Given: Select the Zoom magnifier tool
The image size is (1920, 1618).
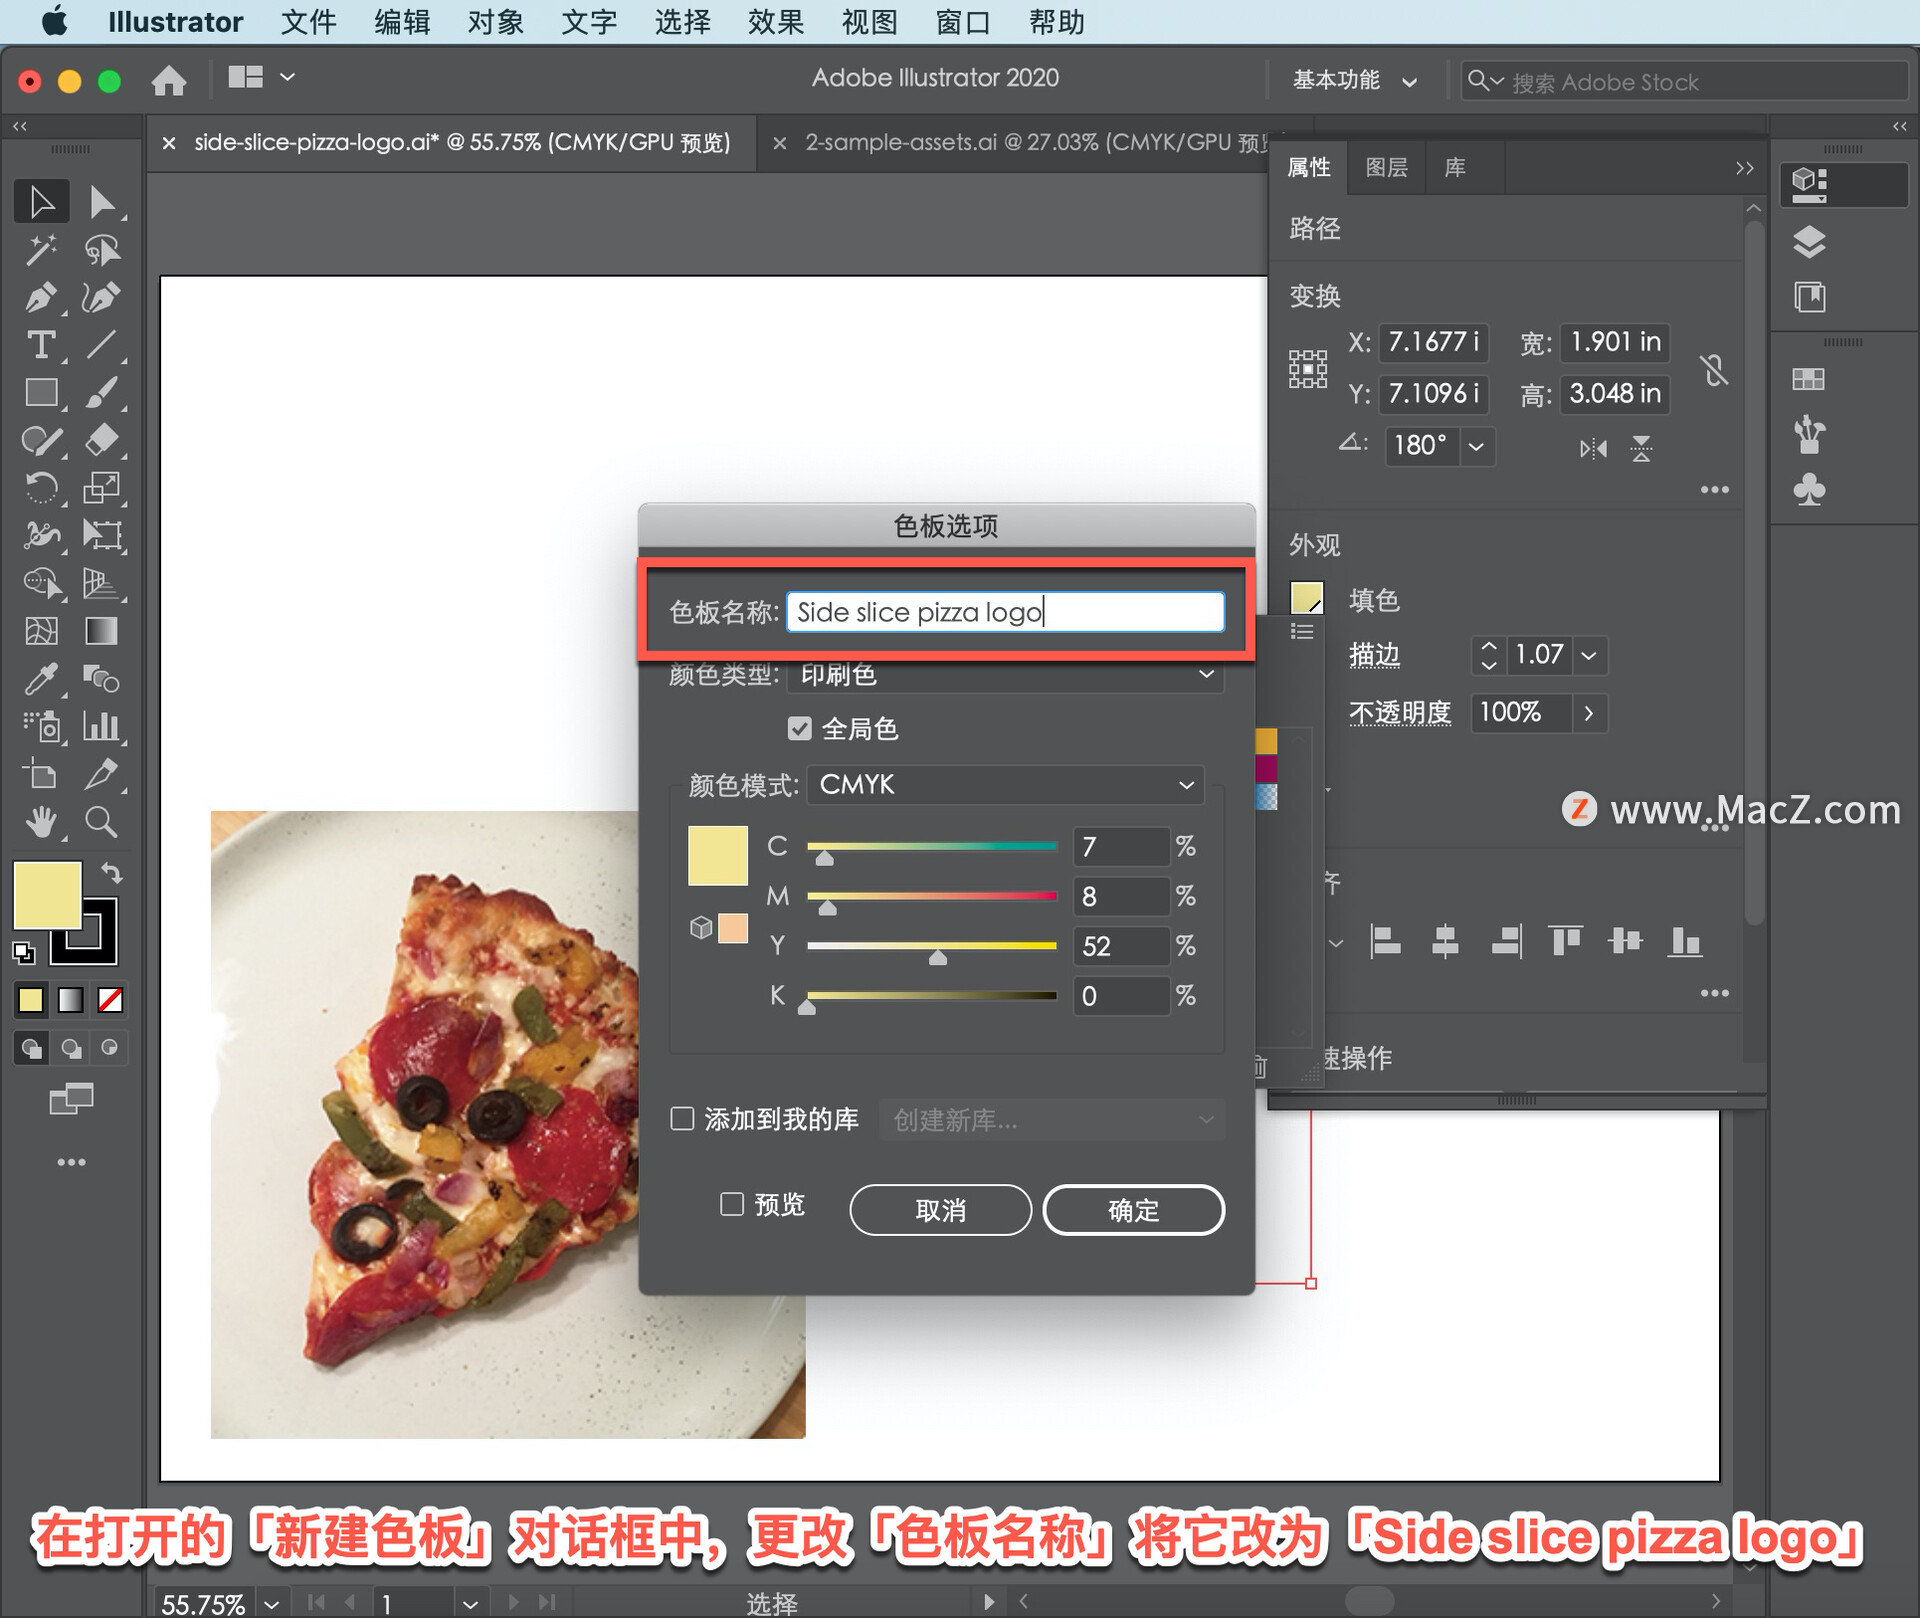Looking at the screenshot, I should point(101,822).
